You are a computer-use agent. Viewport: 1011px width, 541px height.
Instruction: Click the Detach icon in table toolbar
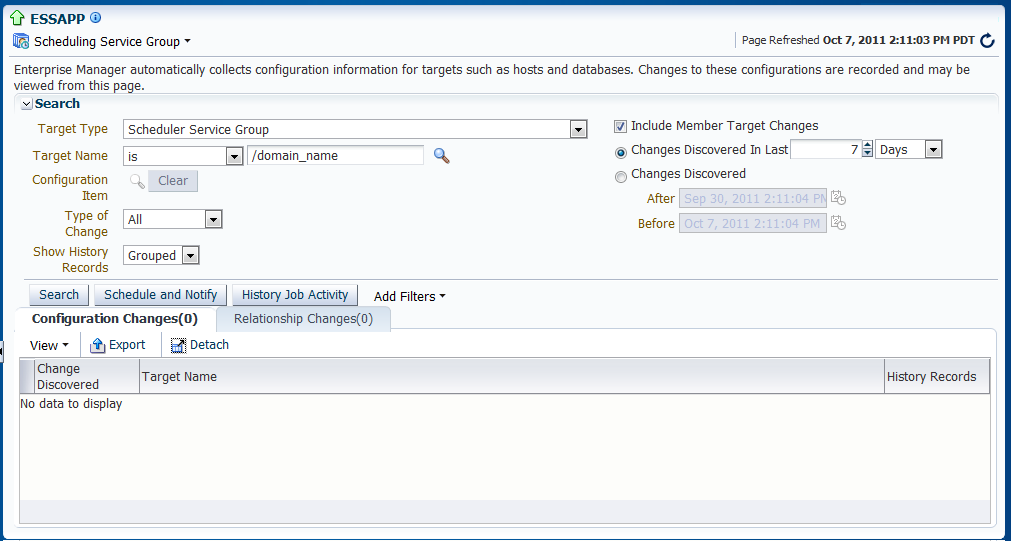[x=179, y=346]
